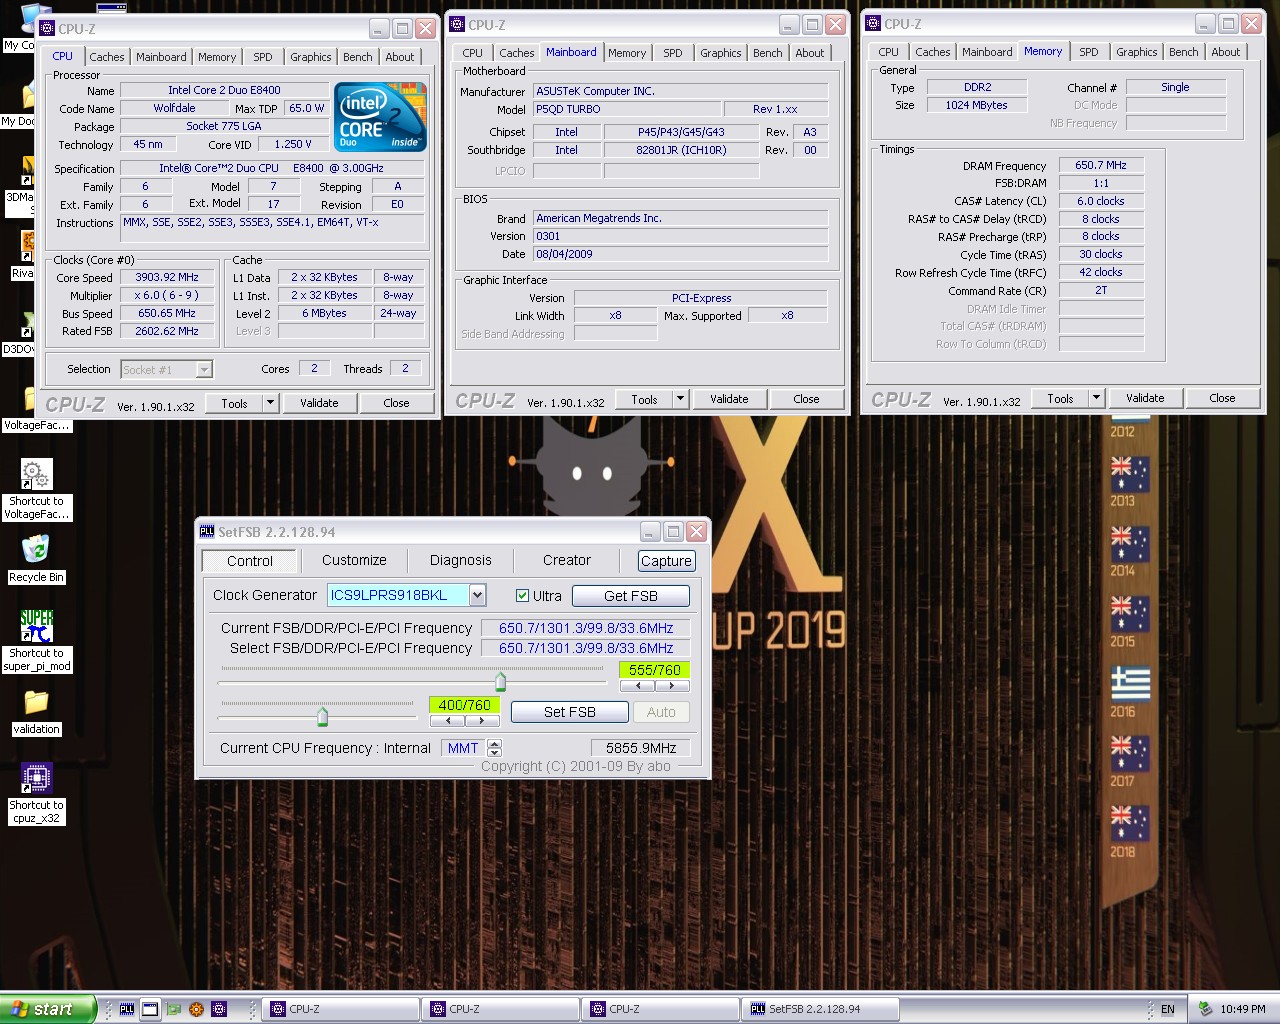Open the Clock Generator dropdown
1280x1024 pixels.
pyautogui.click(x=477, y=595)
